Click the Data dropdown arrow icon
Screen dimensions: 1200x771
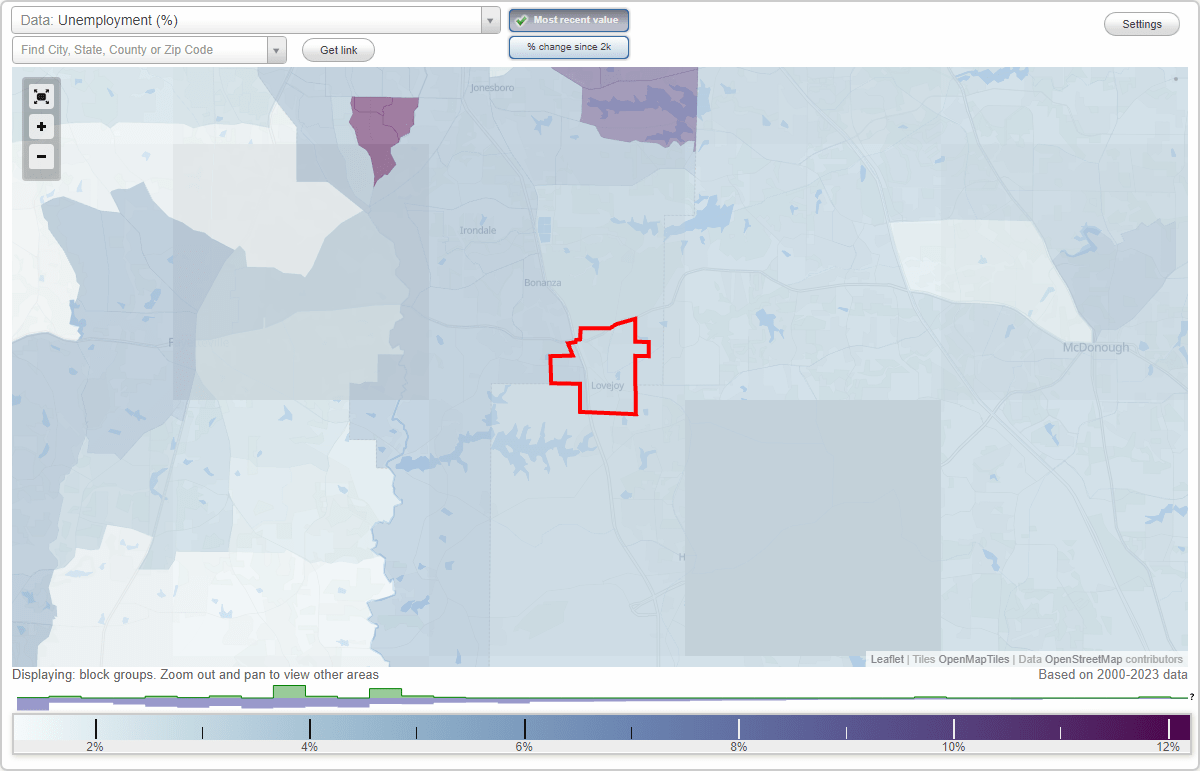point(489,19)
